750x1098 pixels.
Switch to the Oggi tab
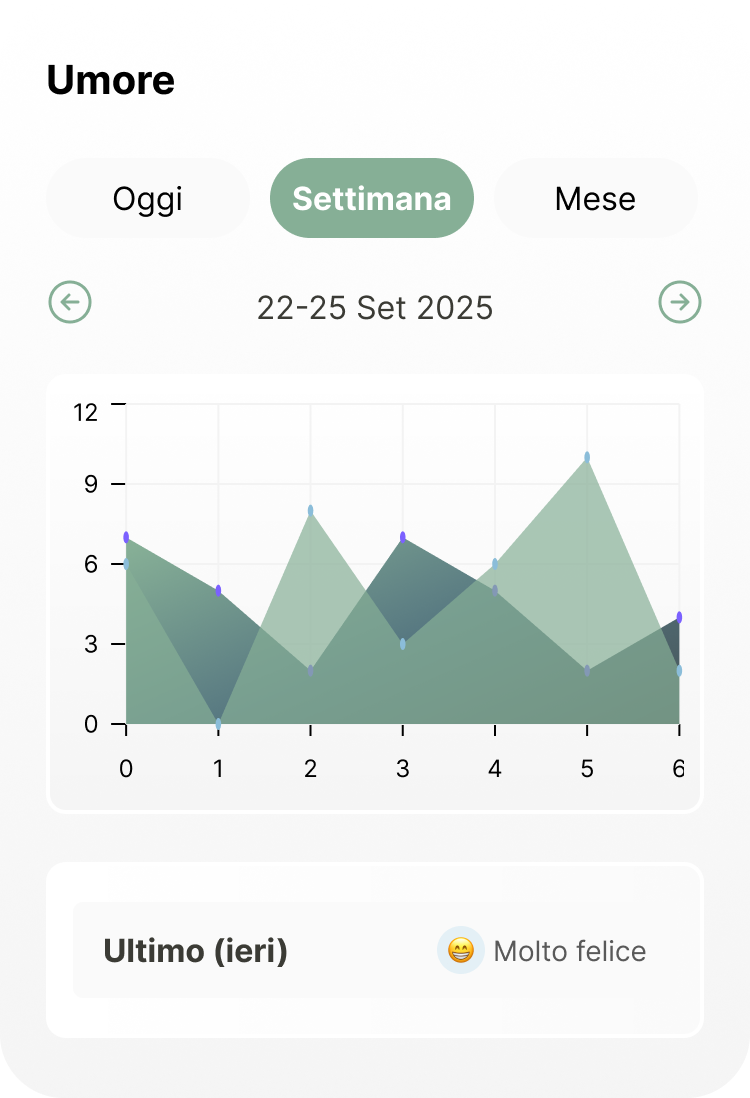148,198
